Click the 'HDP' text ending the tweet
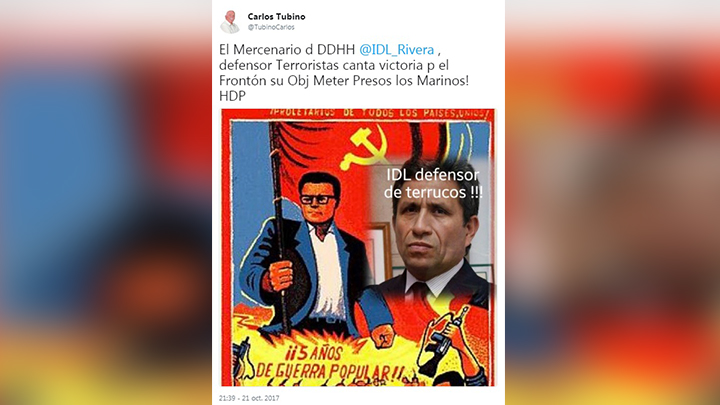720x405 pixels. [232, 96]
